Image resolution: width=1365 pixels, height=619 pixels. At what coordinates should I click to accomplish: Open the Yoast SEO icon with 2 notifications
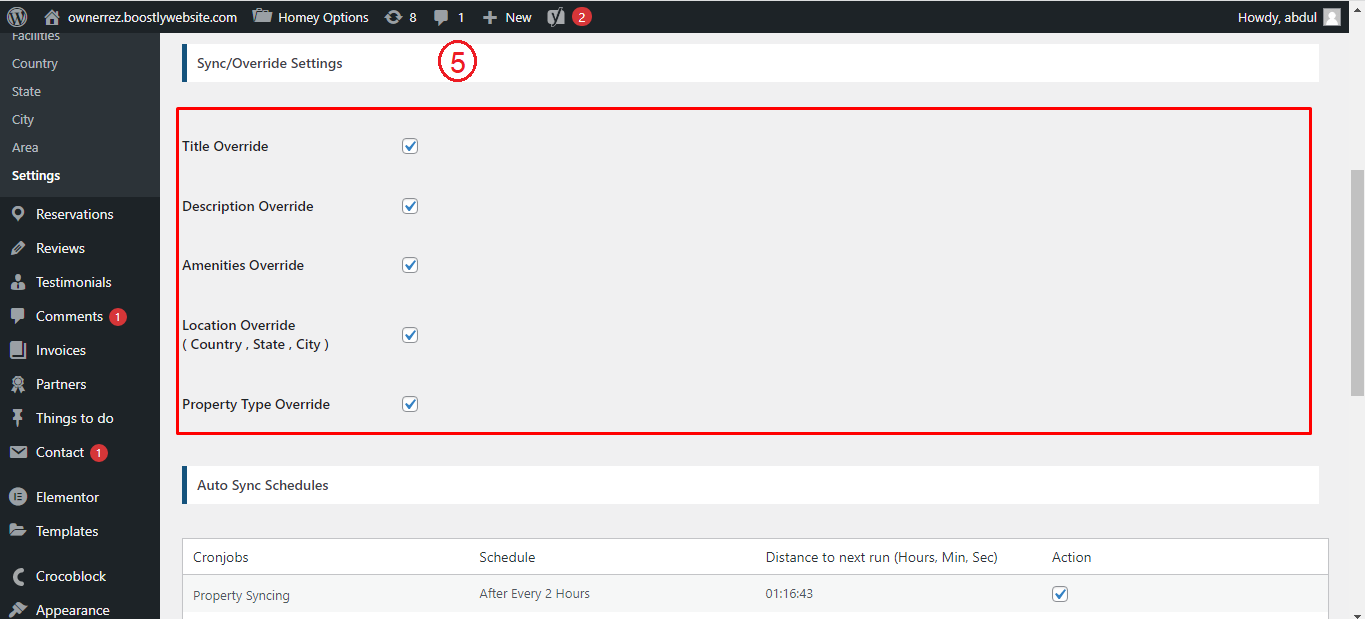[x=556, y=17]
